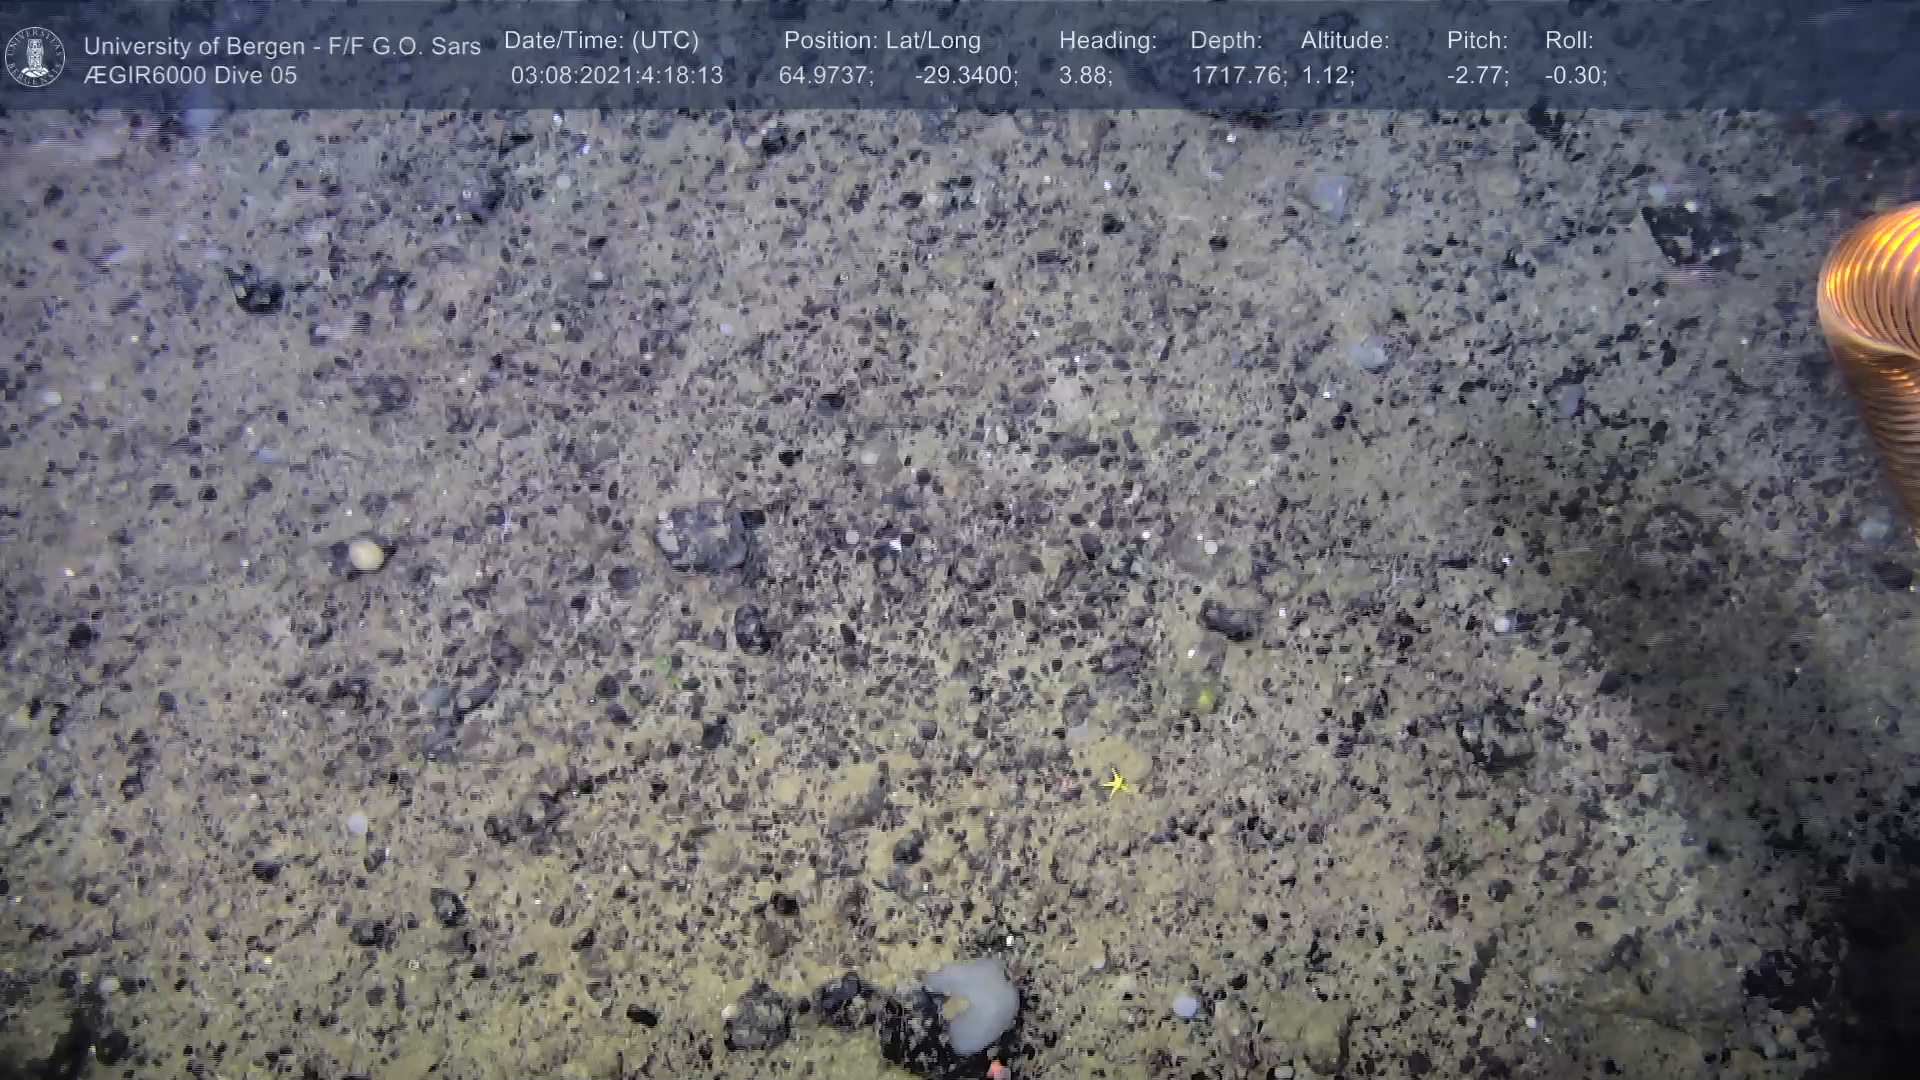The width and height of the screenshot is (1920, 1080).
Task: Click the pale round shell on the left
Action: coord(366,554)
